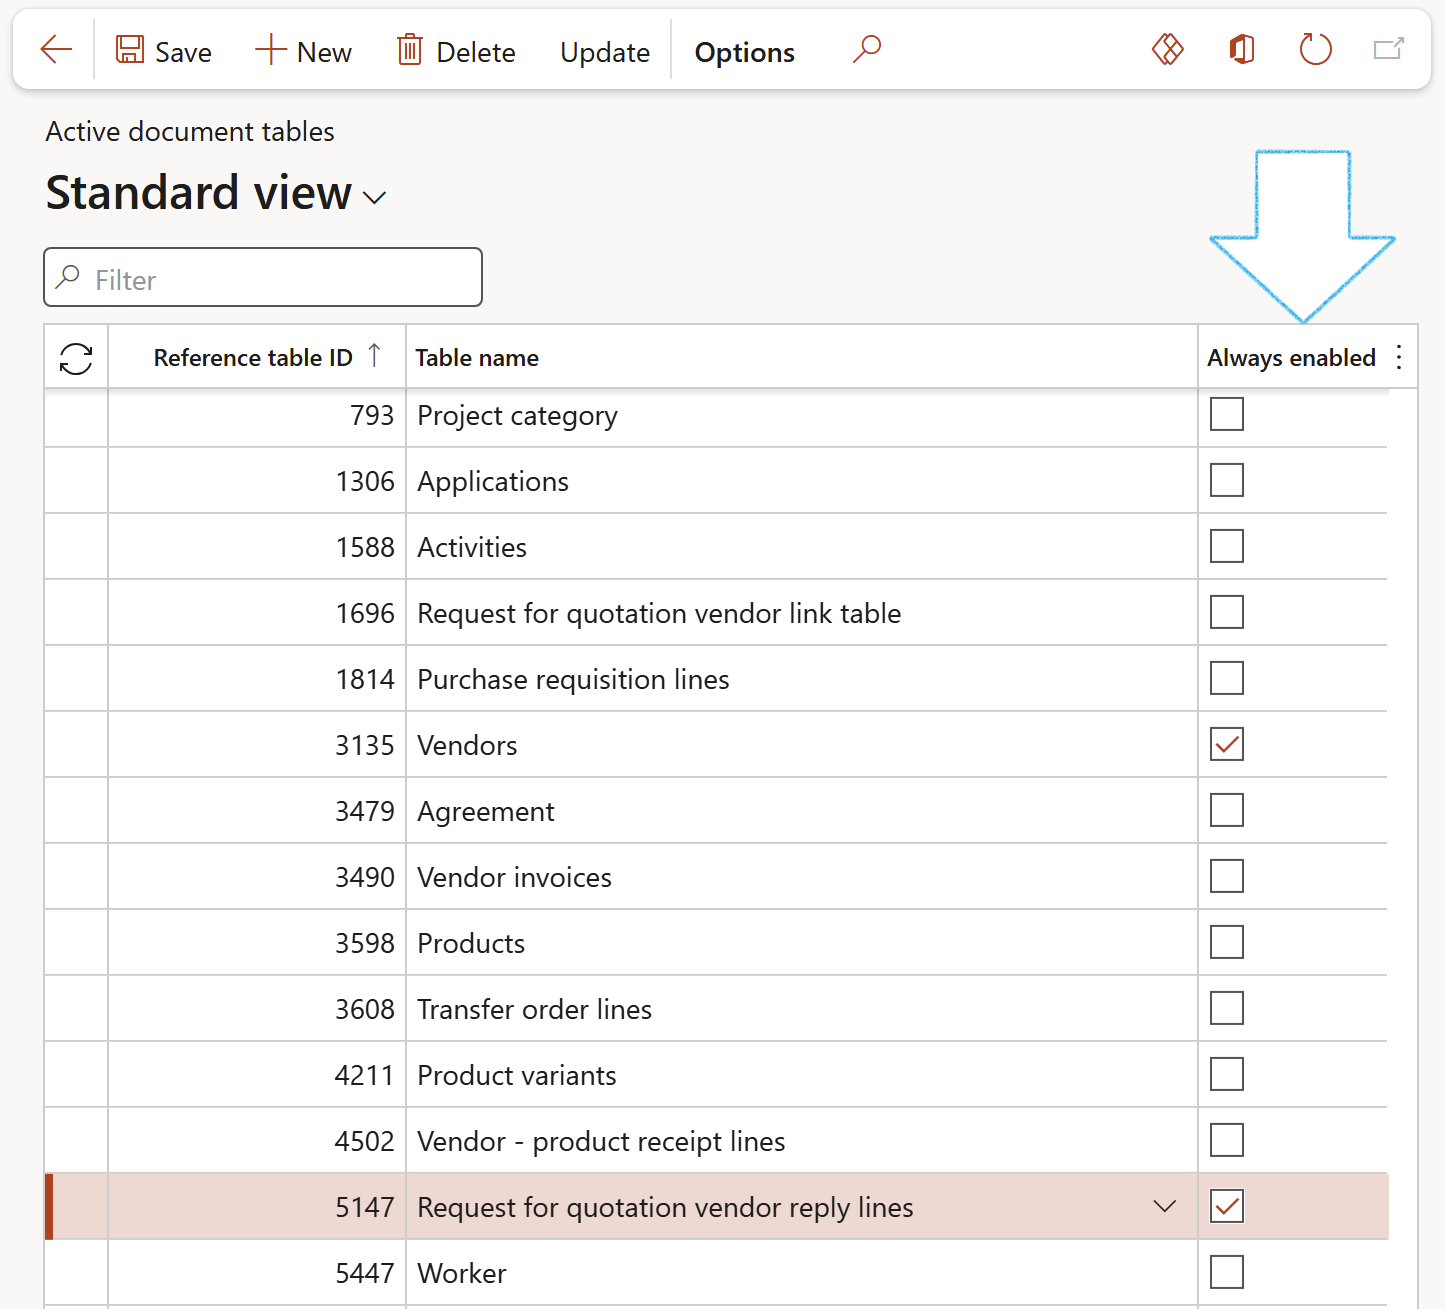Open the Power Apps diamond icon
Image resolution: width=1445 pixels, height=1310 pixels.
pos(1167,49)
